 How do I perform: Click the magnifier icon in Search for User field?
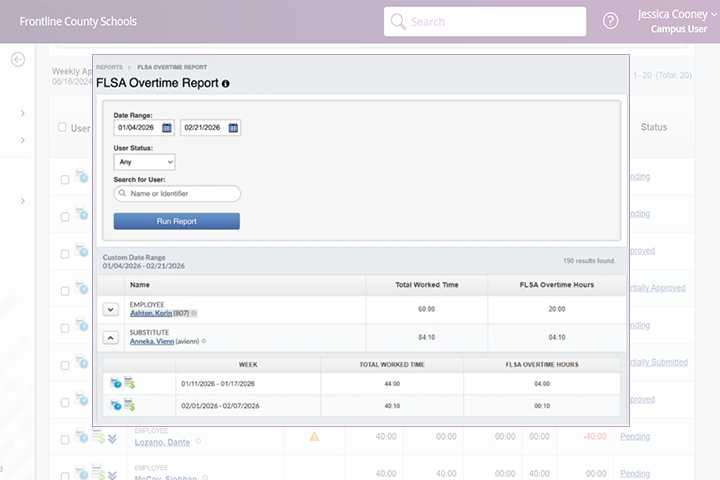coord(122,193)
